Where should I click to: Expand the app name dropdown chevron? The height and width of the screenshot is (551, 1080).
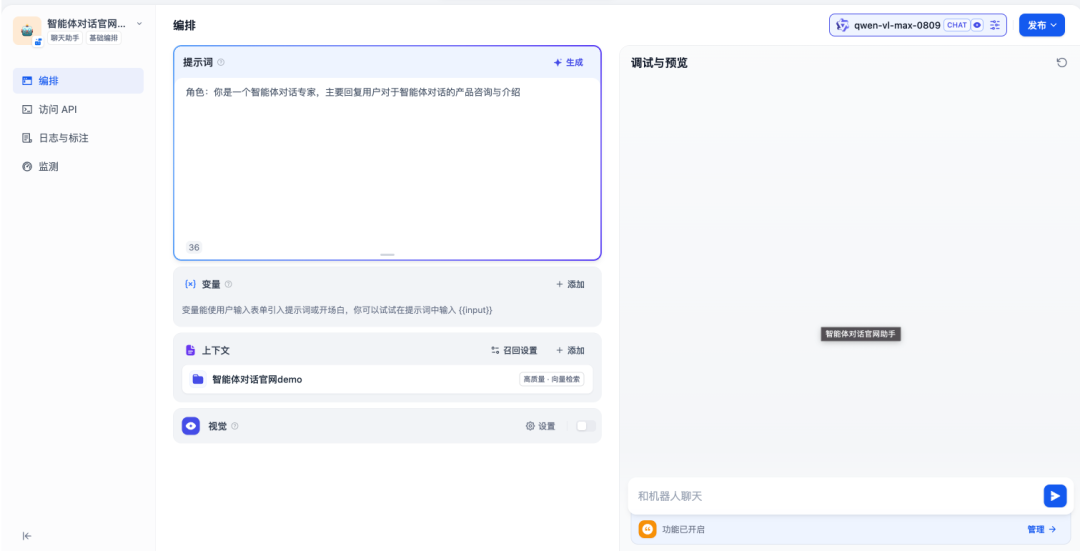pos(139,23)
